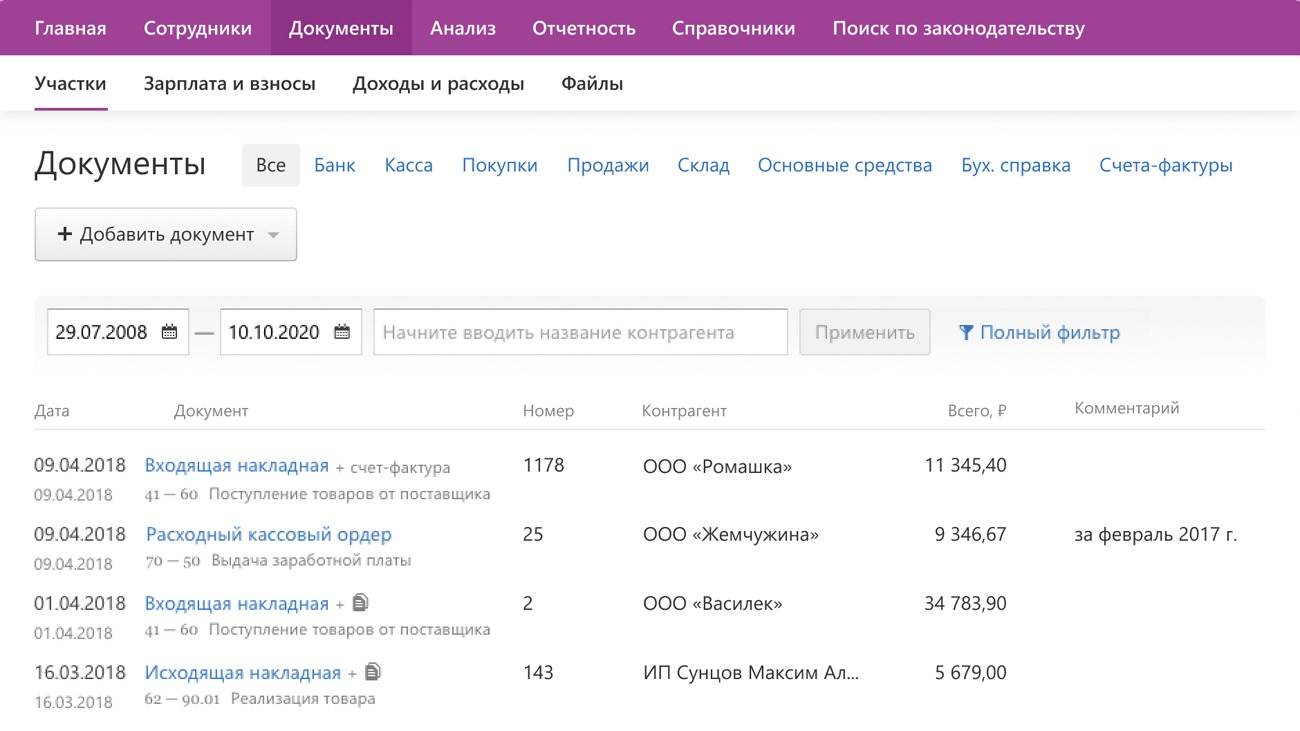Open calendar picker for end date 10.10.2020
The height and width of the screenshot is (731, 1300).
click(x=342, y=332)
